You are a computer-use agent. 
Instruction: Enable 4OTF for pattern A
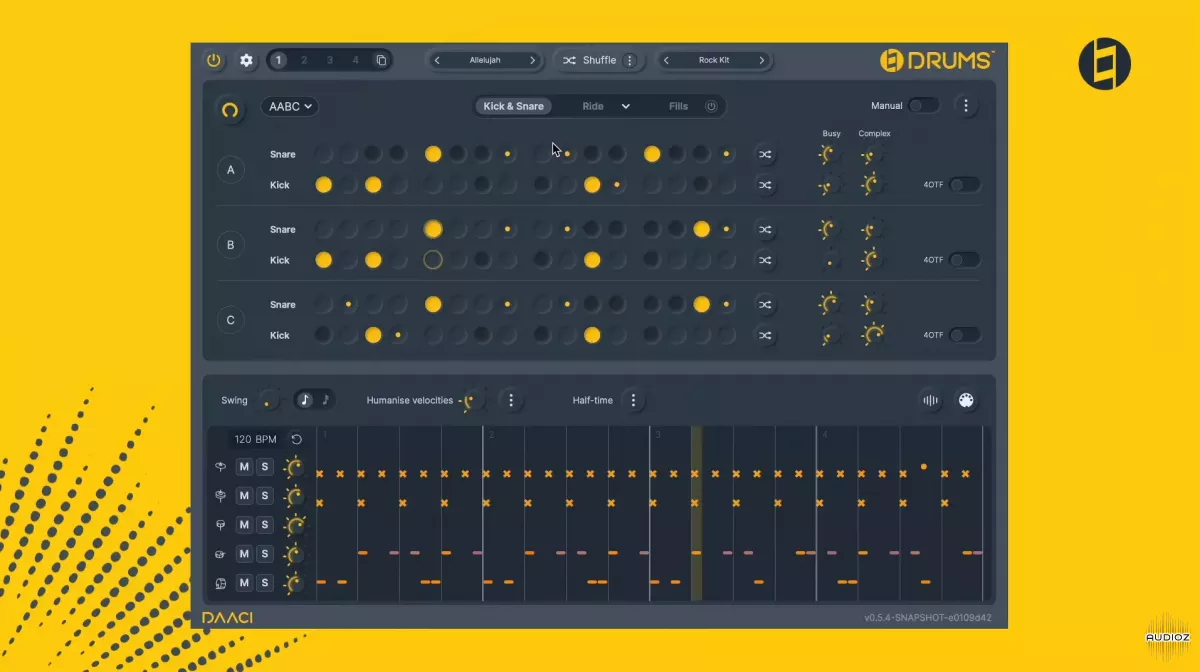pyautogui.click(x=965, y=185)
